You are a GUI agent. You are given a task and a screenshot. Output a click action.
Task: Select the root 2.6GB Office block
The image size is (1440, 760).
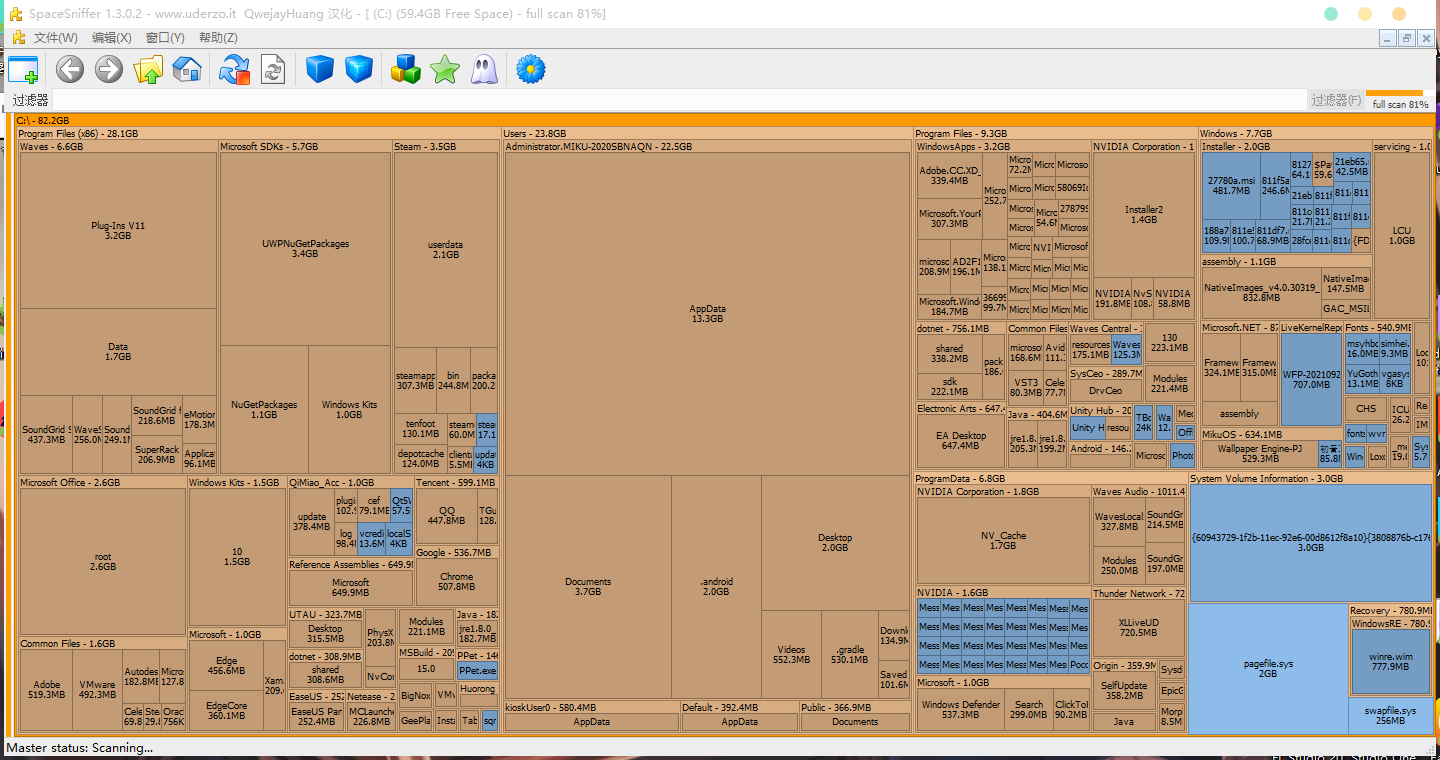[x=103, y=562]
